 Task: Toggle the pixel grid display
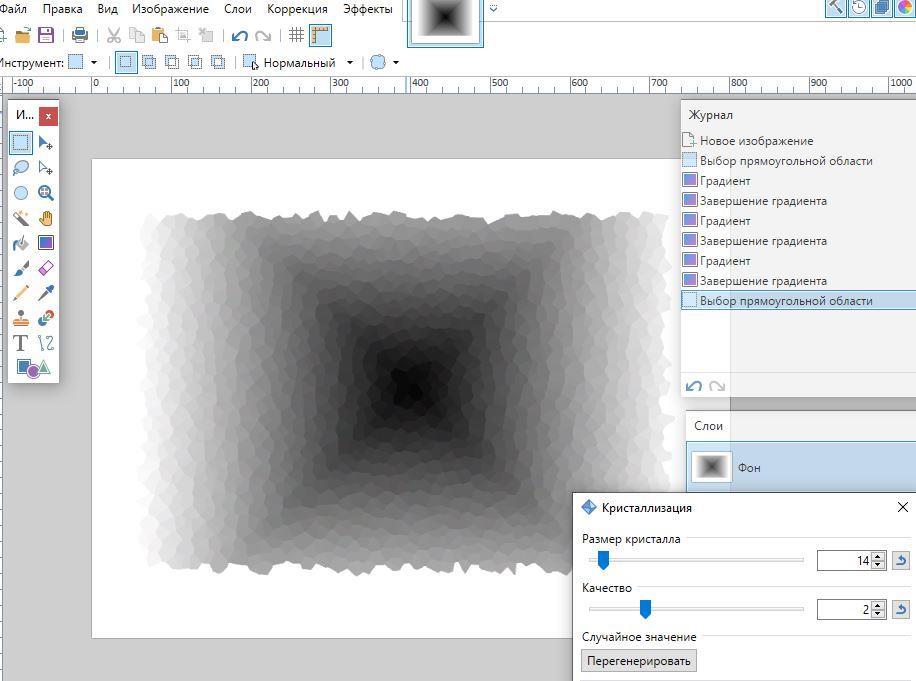tap(296, 36)
